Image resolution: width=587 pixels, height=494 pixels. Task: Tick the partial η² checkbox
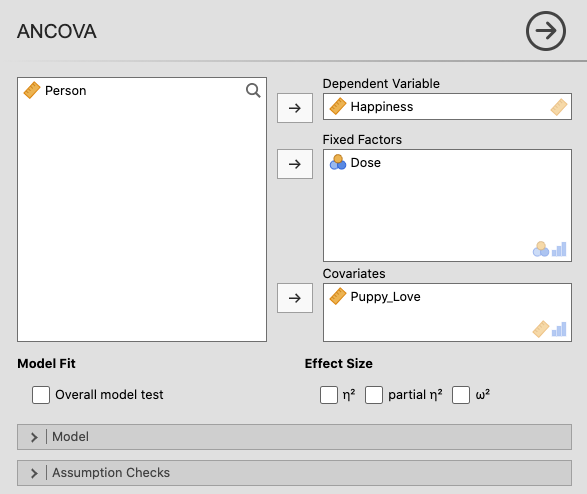(x=374, y=395)
